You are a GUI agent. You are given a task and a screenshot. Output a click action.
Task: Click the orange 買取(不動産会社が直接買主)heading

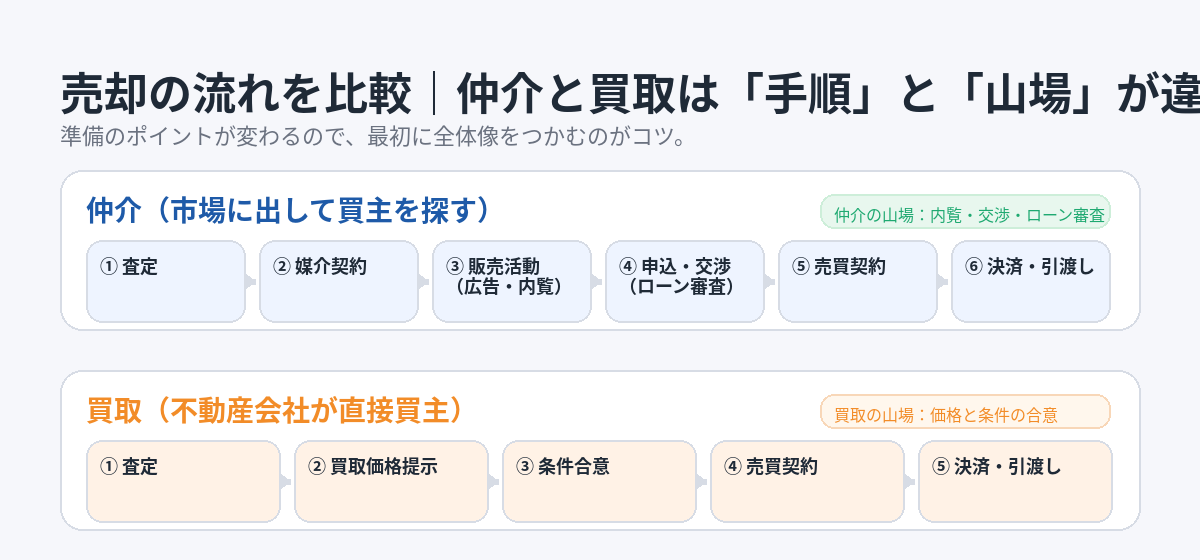[275, 410]
